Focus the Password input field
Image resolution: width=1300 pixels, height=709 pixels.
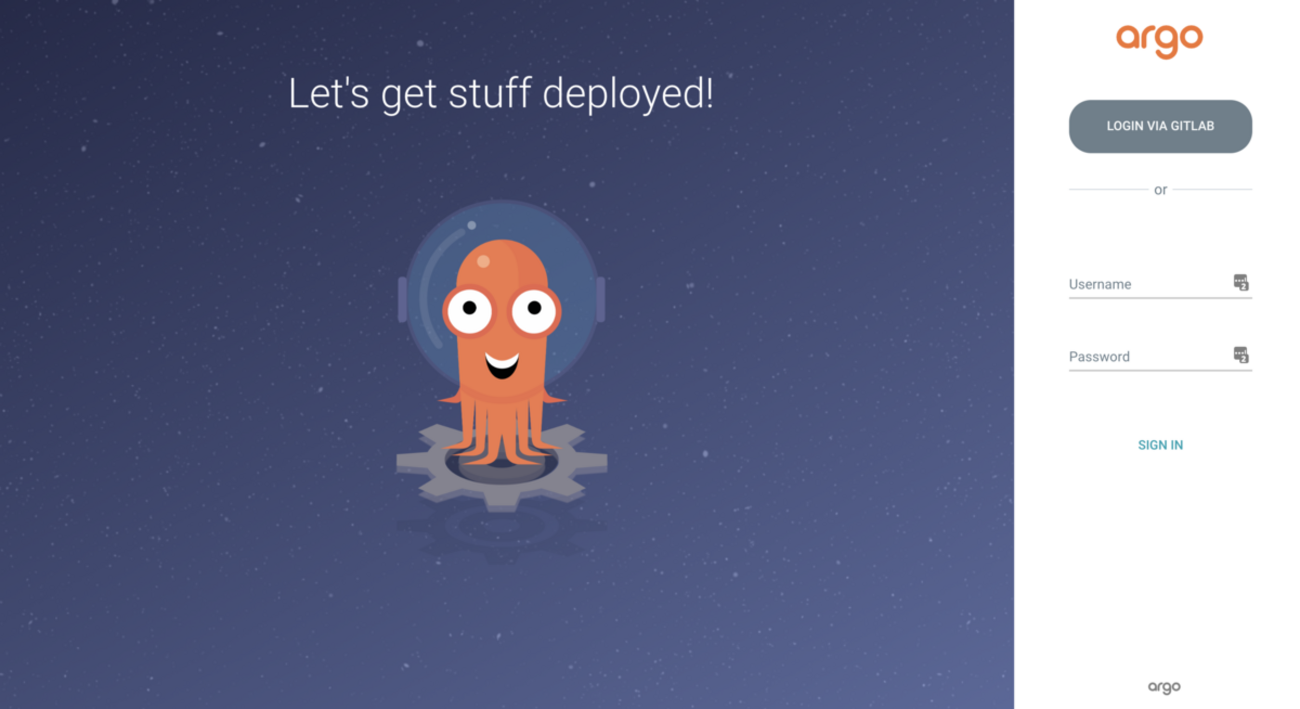pos(1160,356)
